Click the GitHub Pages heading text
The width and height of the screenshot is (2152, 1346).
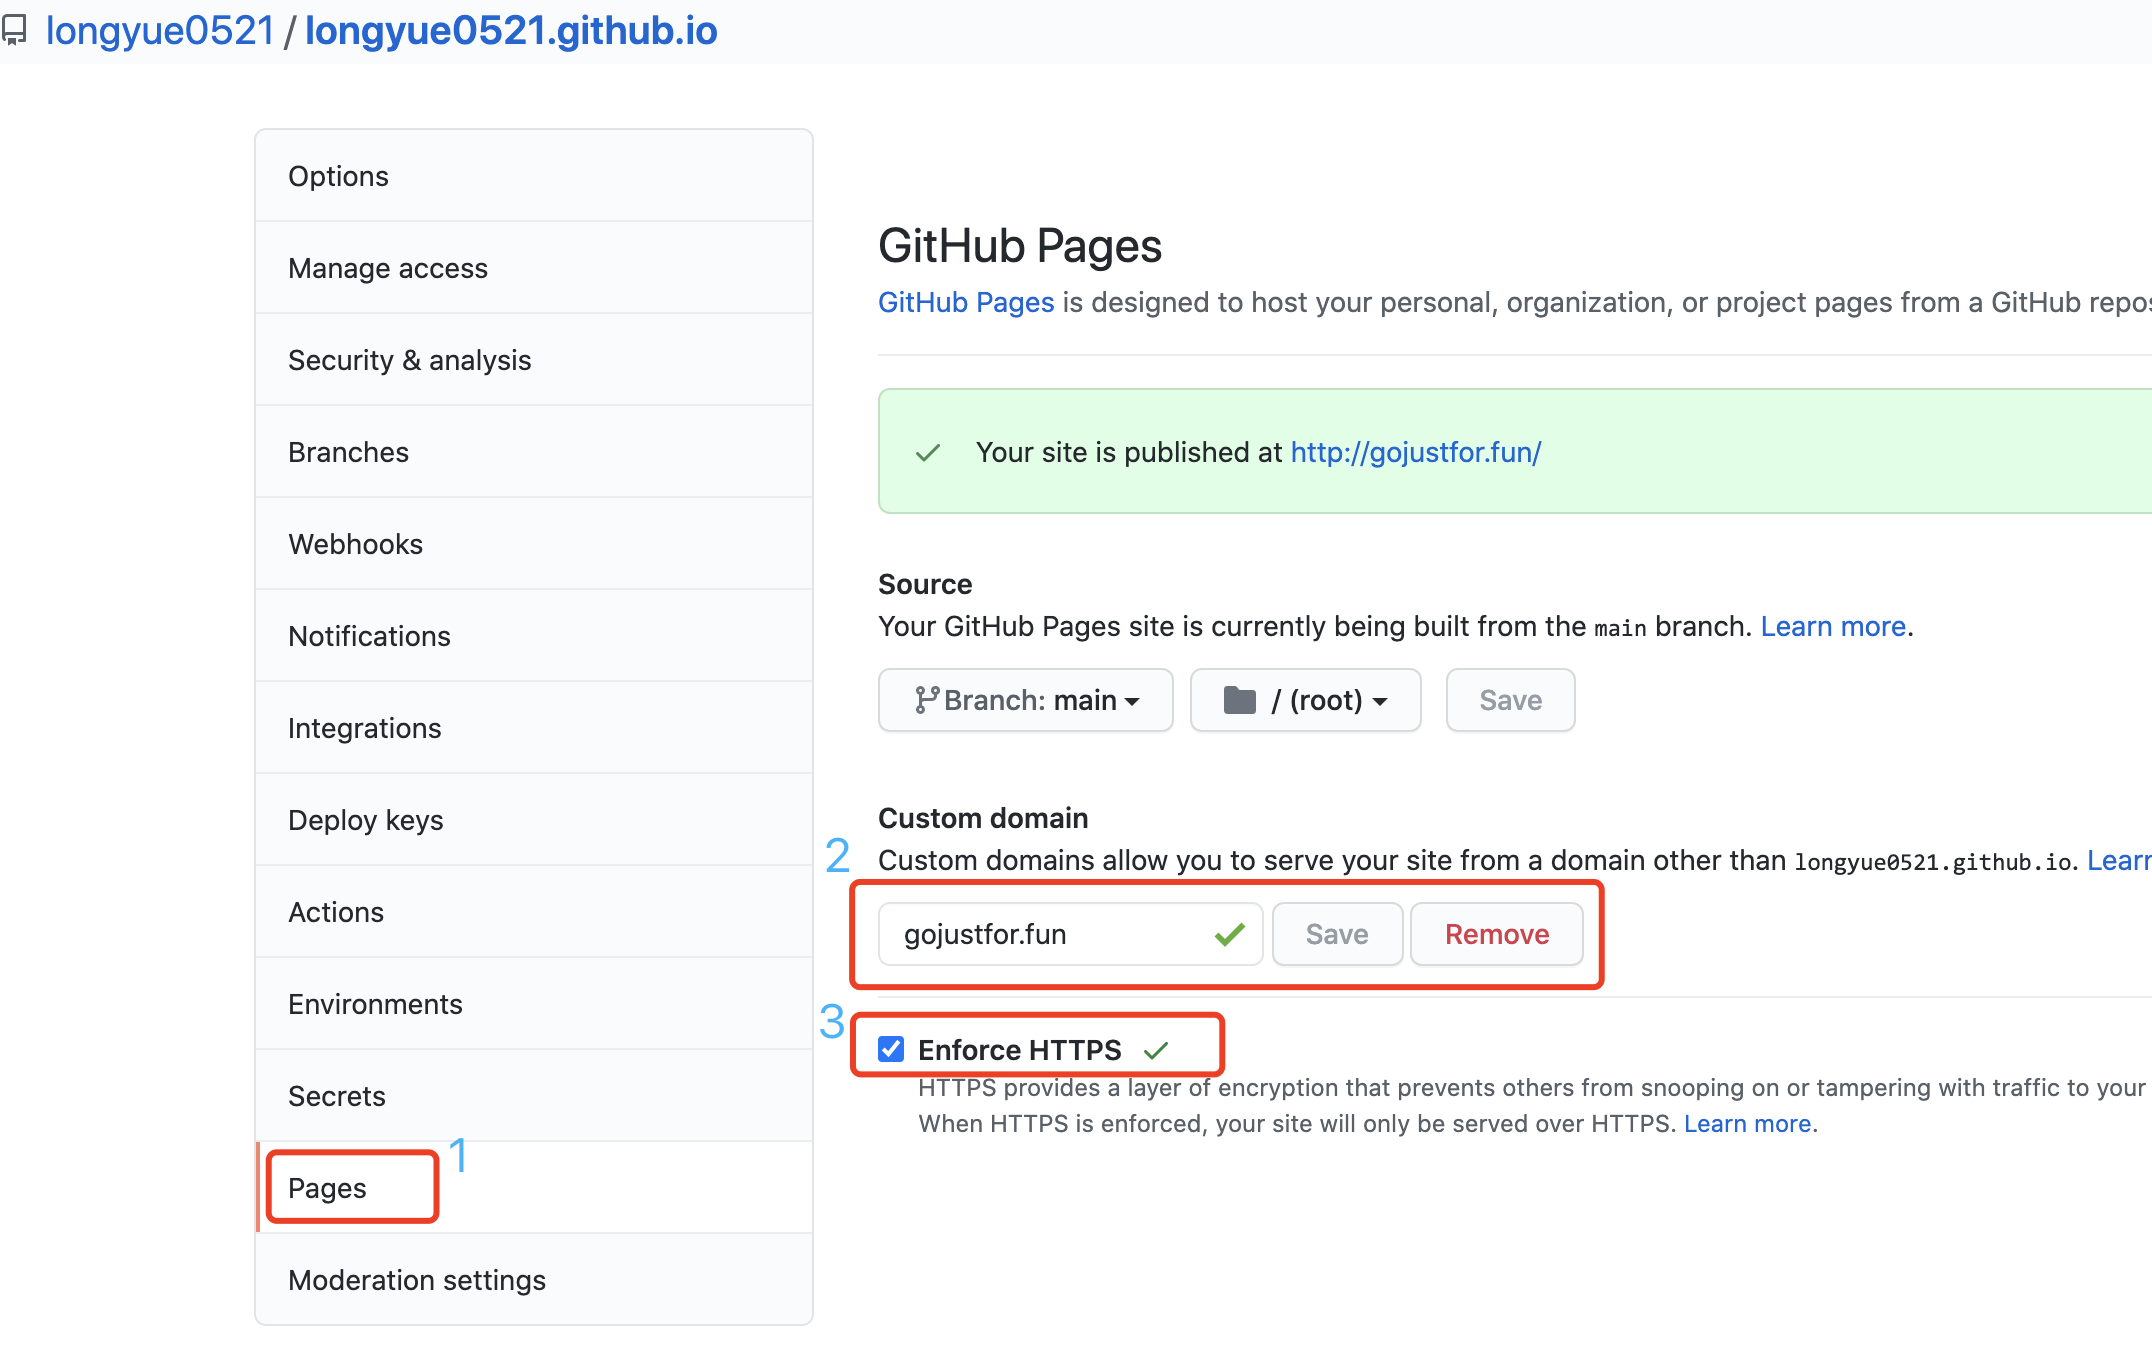pos(1020,246)
